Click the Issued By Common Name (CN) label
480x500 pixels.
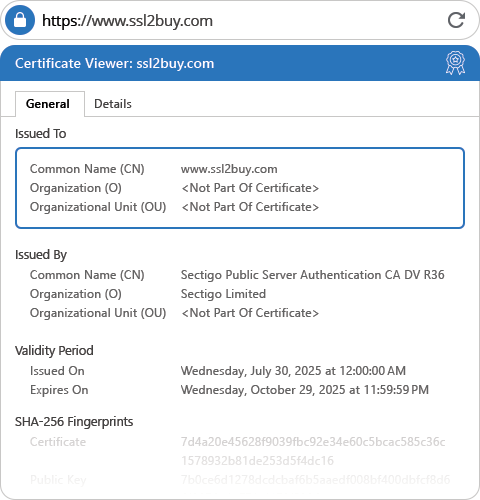pos(87,275)
